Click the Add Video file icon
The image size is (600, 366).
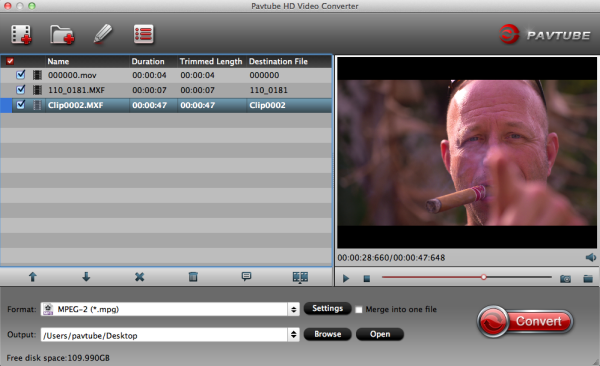[x=21, y=34]
